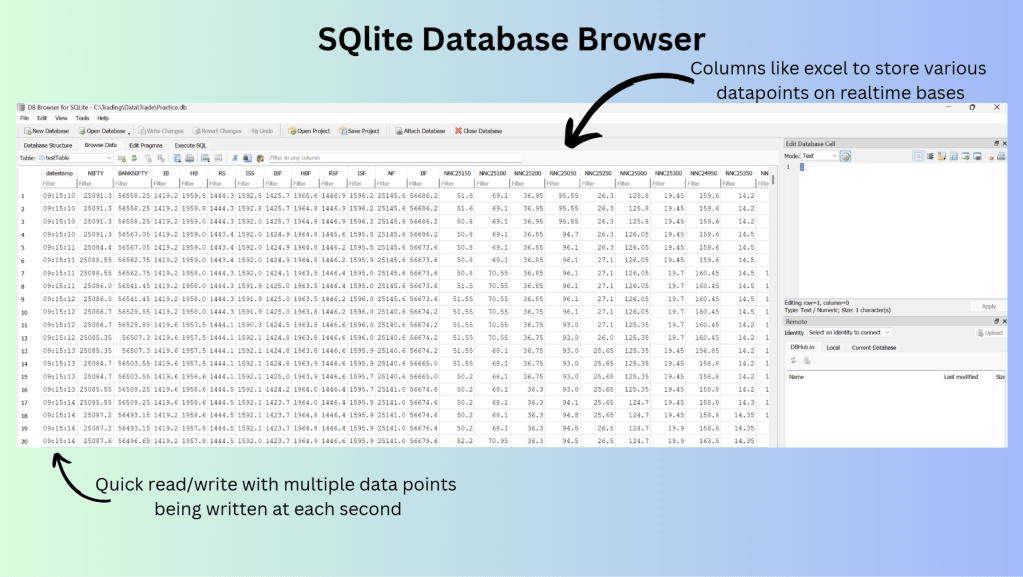Click the printer icon in Edit Database Cell panel
The width and height of the screenshot is (1023, 577).
click(x=1001, y=156)
